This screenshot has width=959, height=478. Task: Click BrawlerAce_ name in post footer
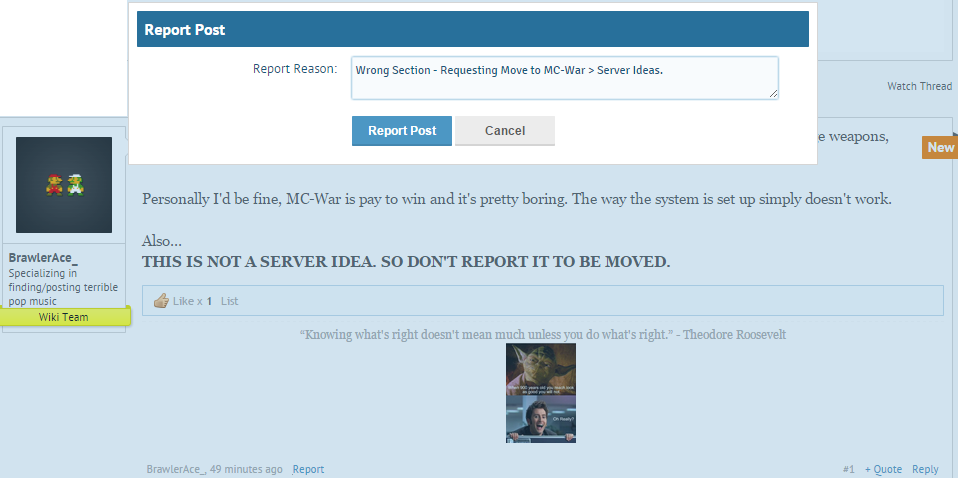coord(176,469)
